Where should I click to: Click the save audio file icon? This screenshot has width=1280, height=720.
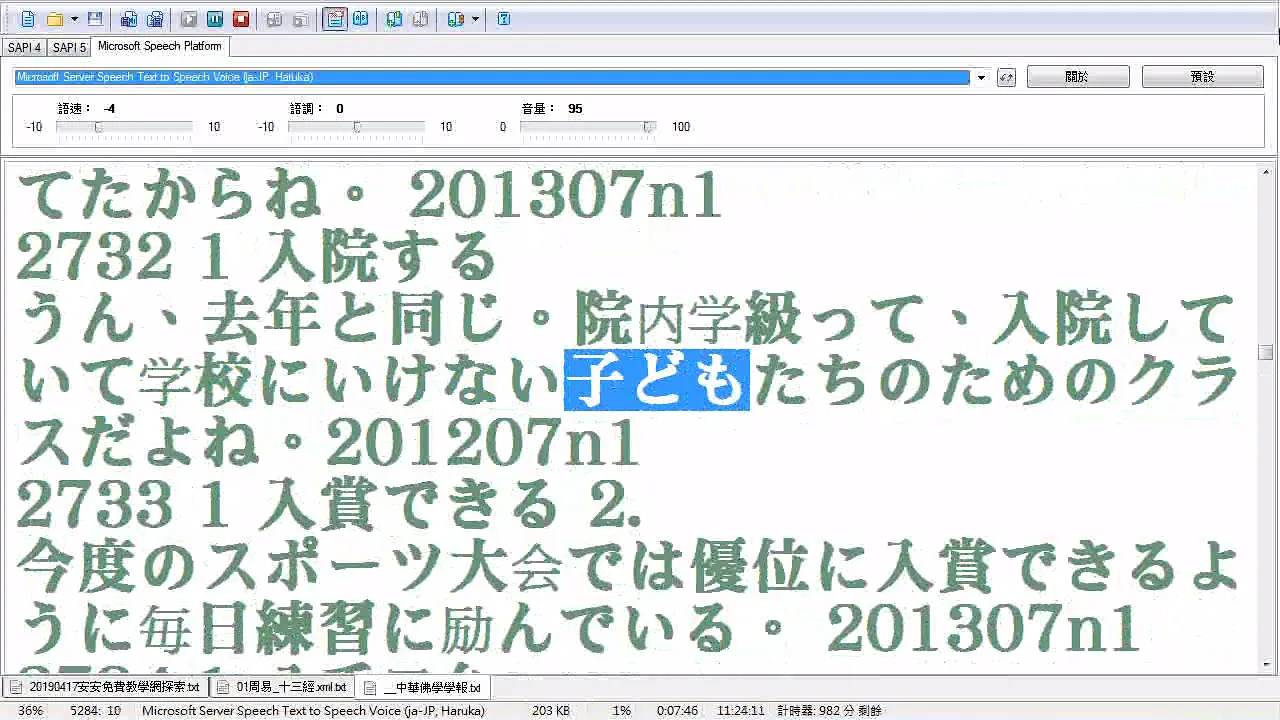(129, 19)
